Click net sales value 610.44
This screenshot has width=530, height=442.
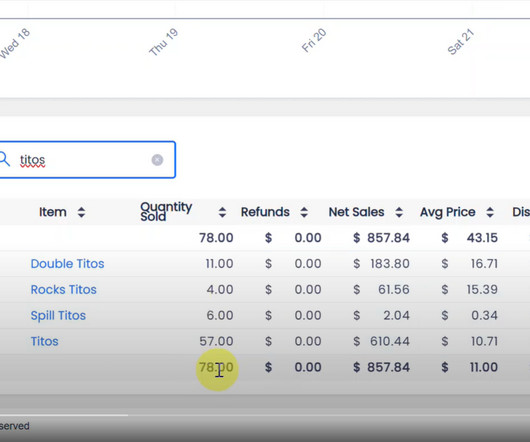[390, 341]
